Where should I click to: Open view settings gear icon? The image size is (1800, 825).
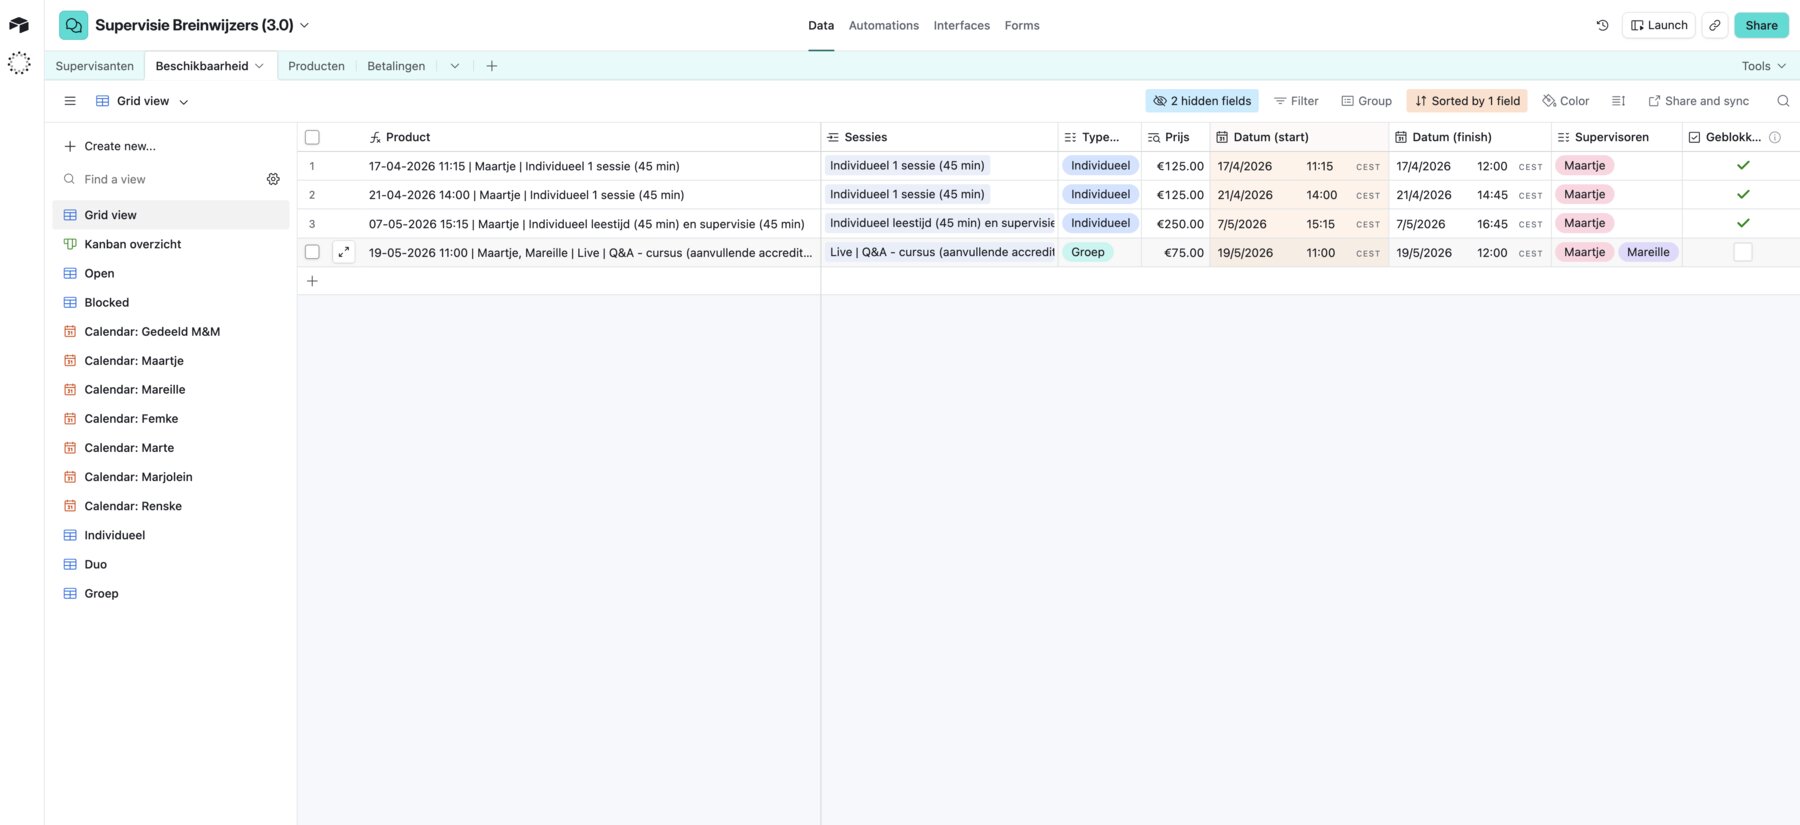coord(273,179)
